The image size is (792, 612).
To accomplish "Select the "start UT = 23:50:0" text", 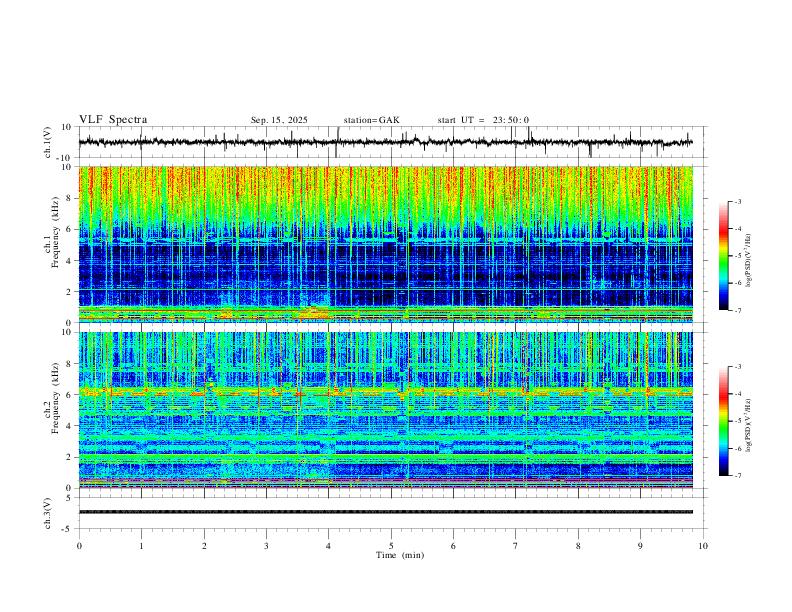I will point(483,120).
